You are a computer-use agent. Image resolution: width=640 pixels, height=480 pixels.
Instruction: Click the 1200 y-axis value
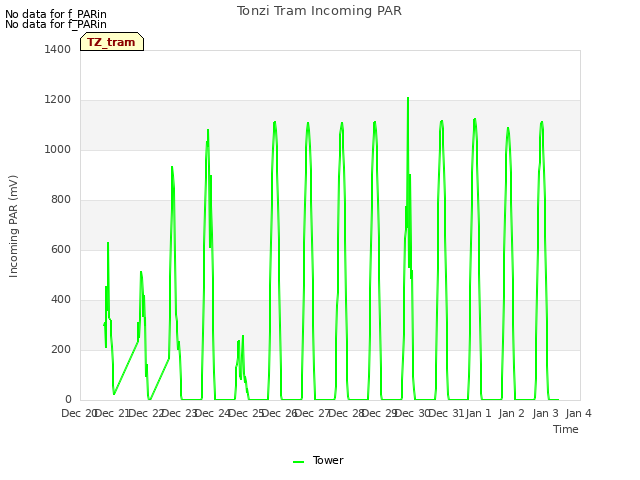(58, 100)
